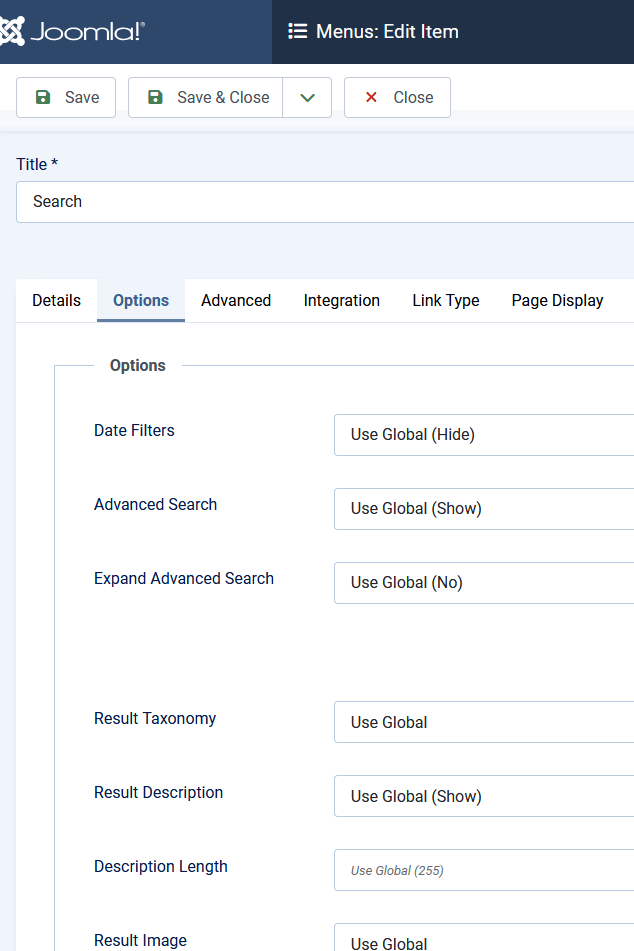Click the Save & Close button
Screen dimensions: 634x951
(x=206, y=97)
